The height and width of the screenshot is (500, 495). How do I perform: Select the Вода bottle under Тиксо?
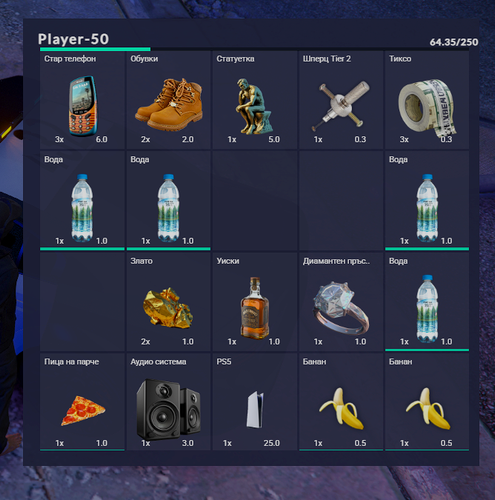click(x=427, y=201)
